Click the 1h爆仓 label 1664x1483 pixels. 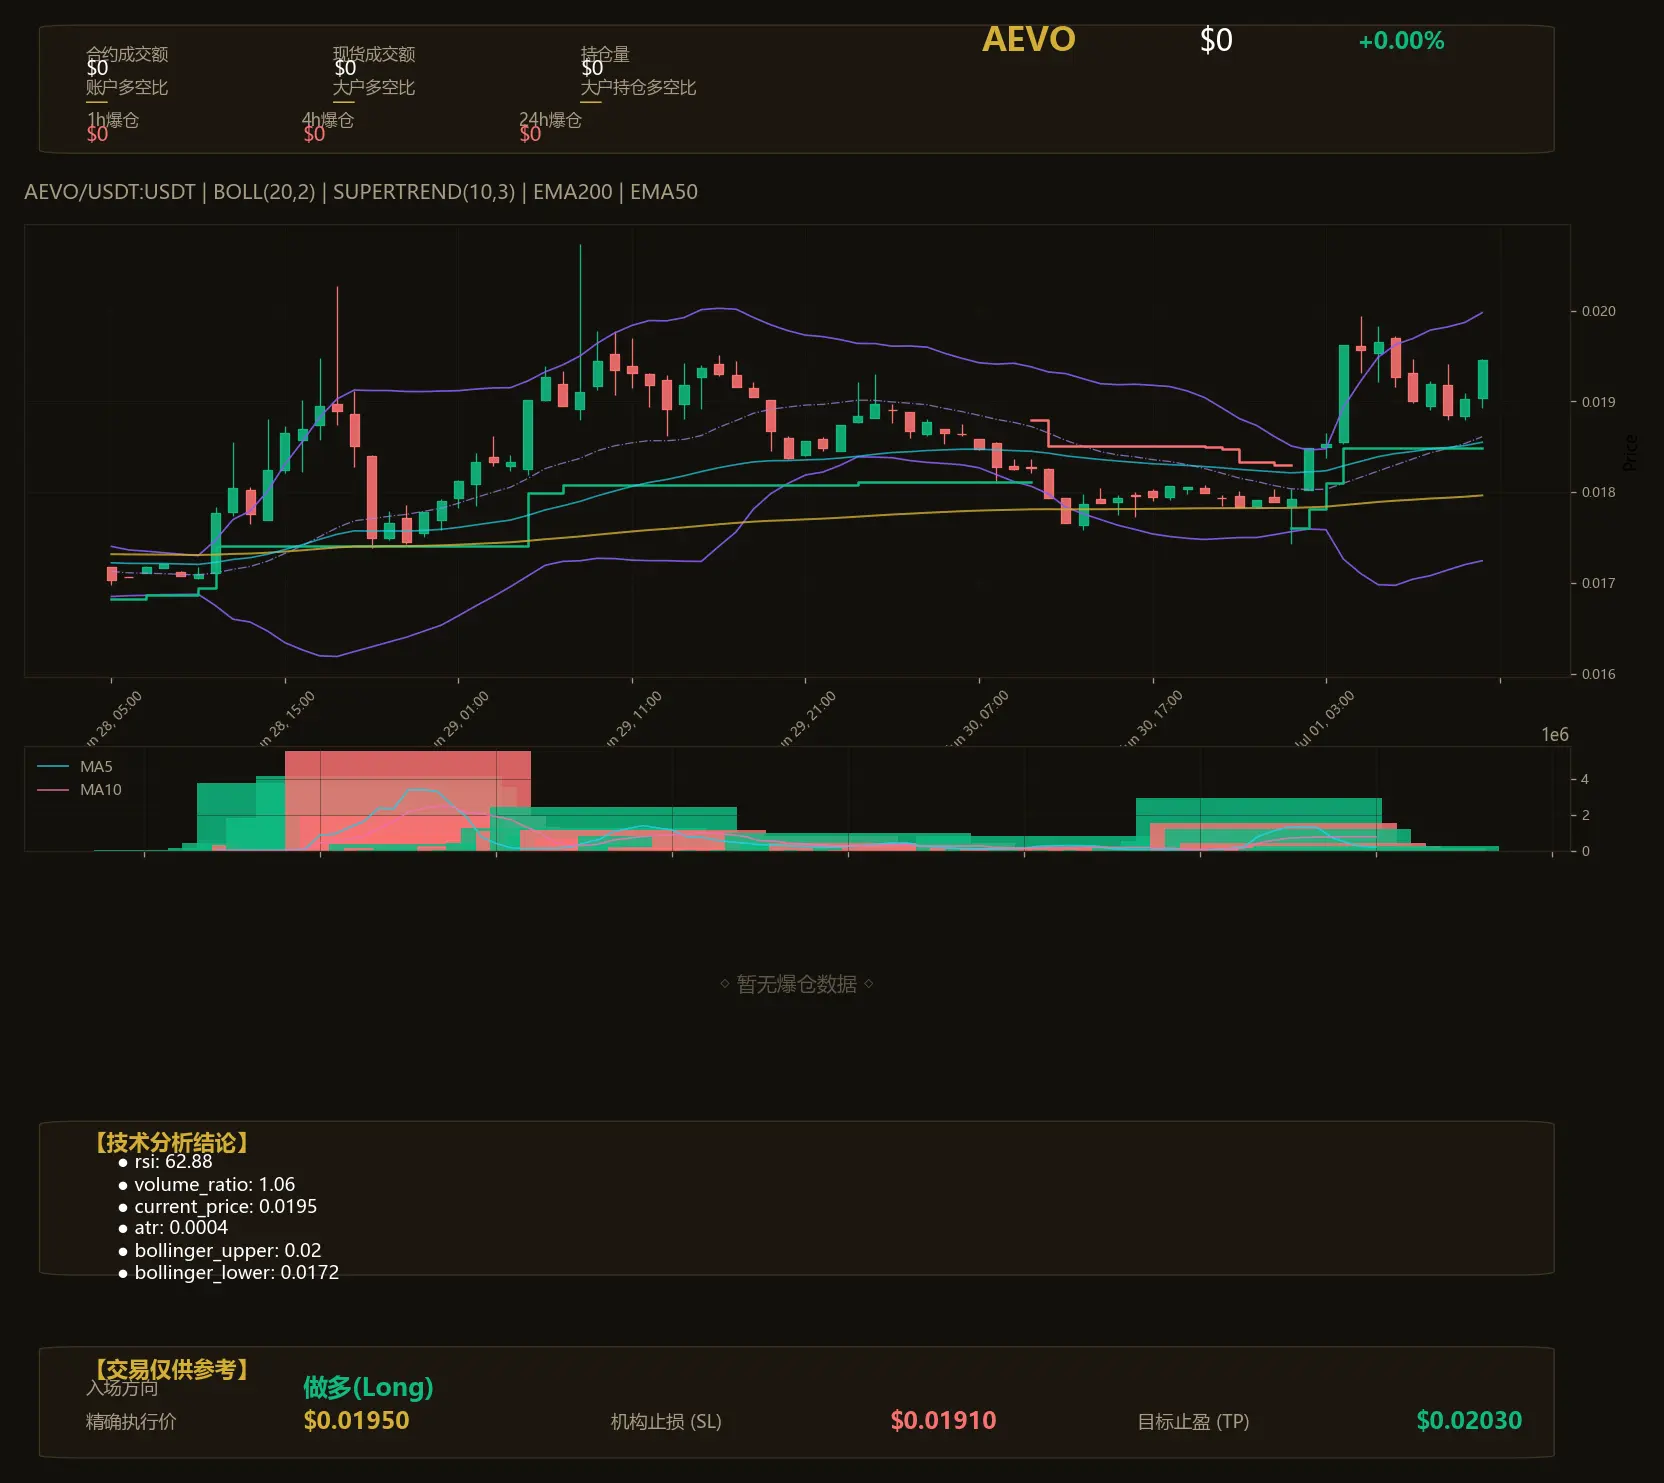pos(112,120)
